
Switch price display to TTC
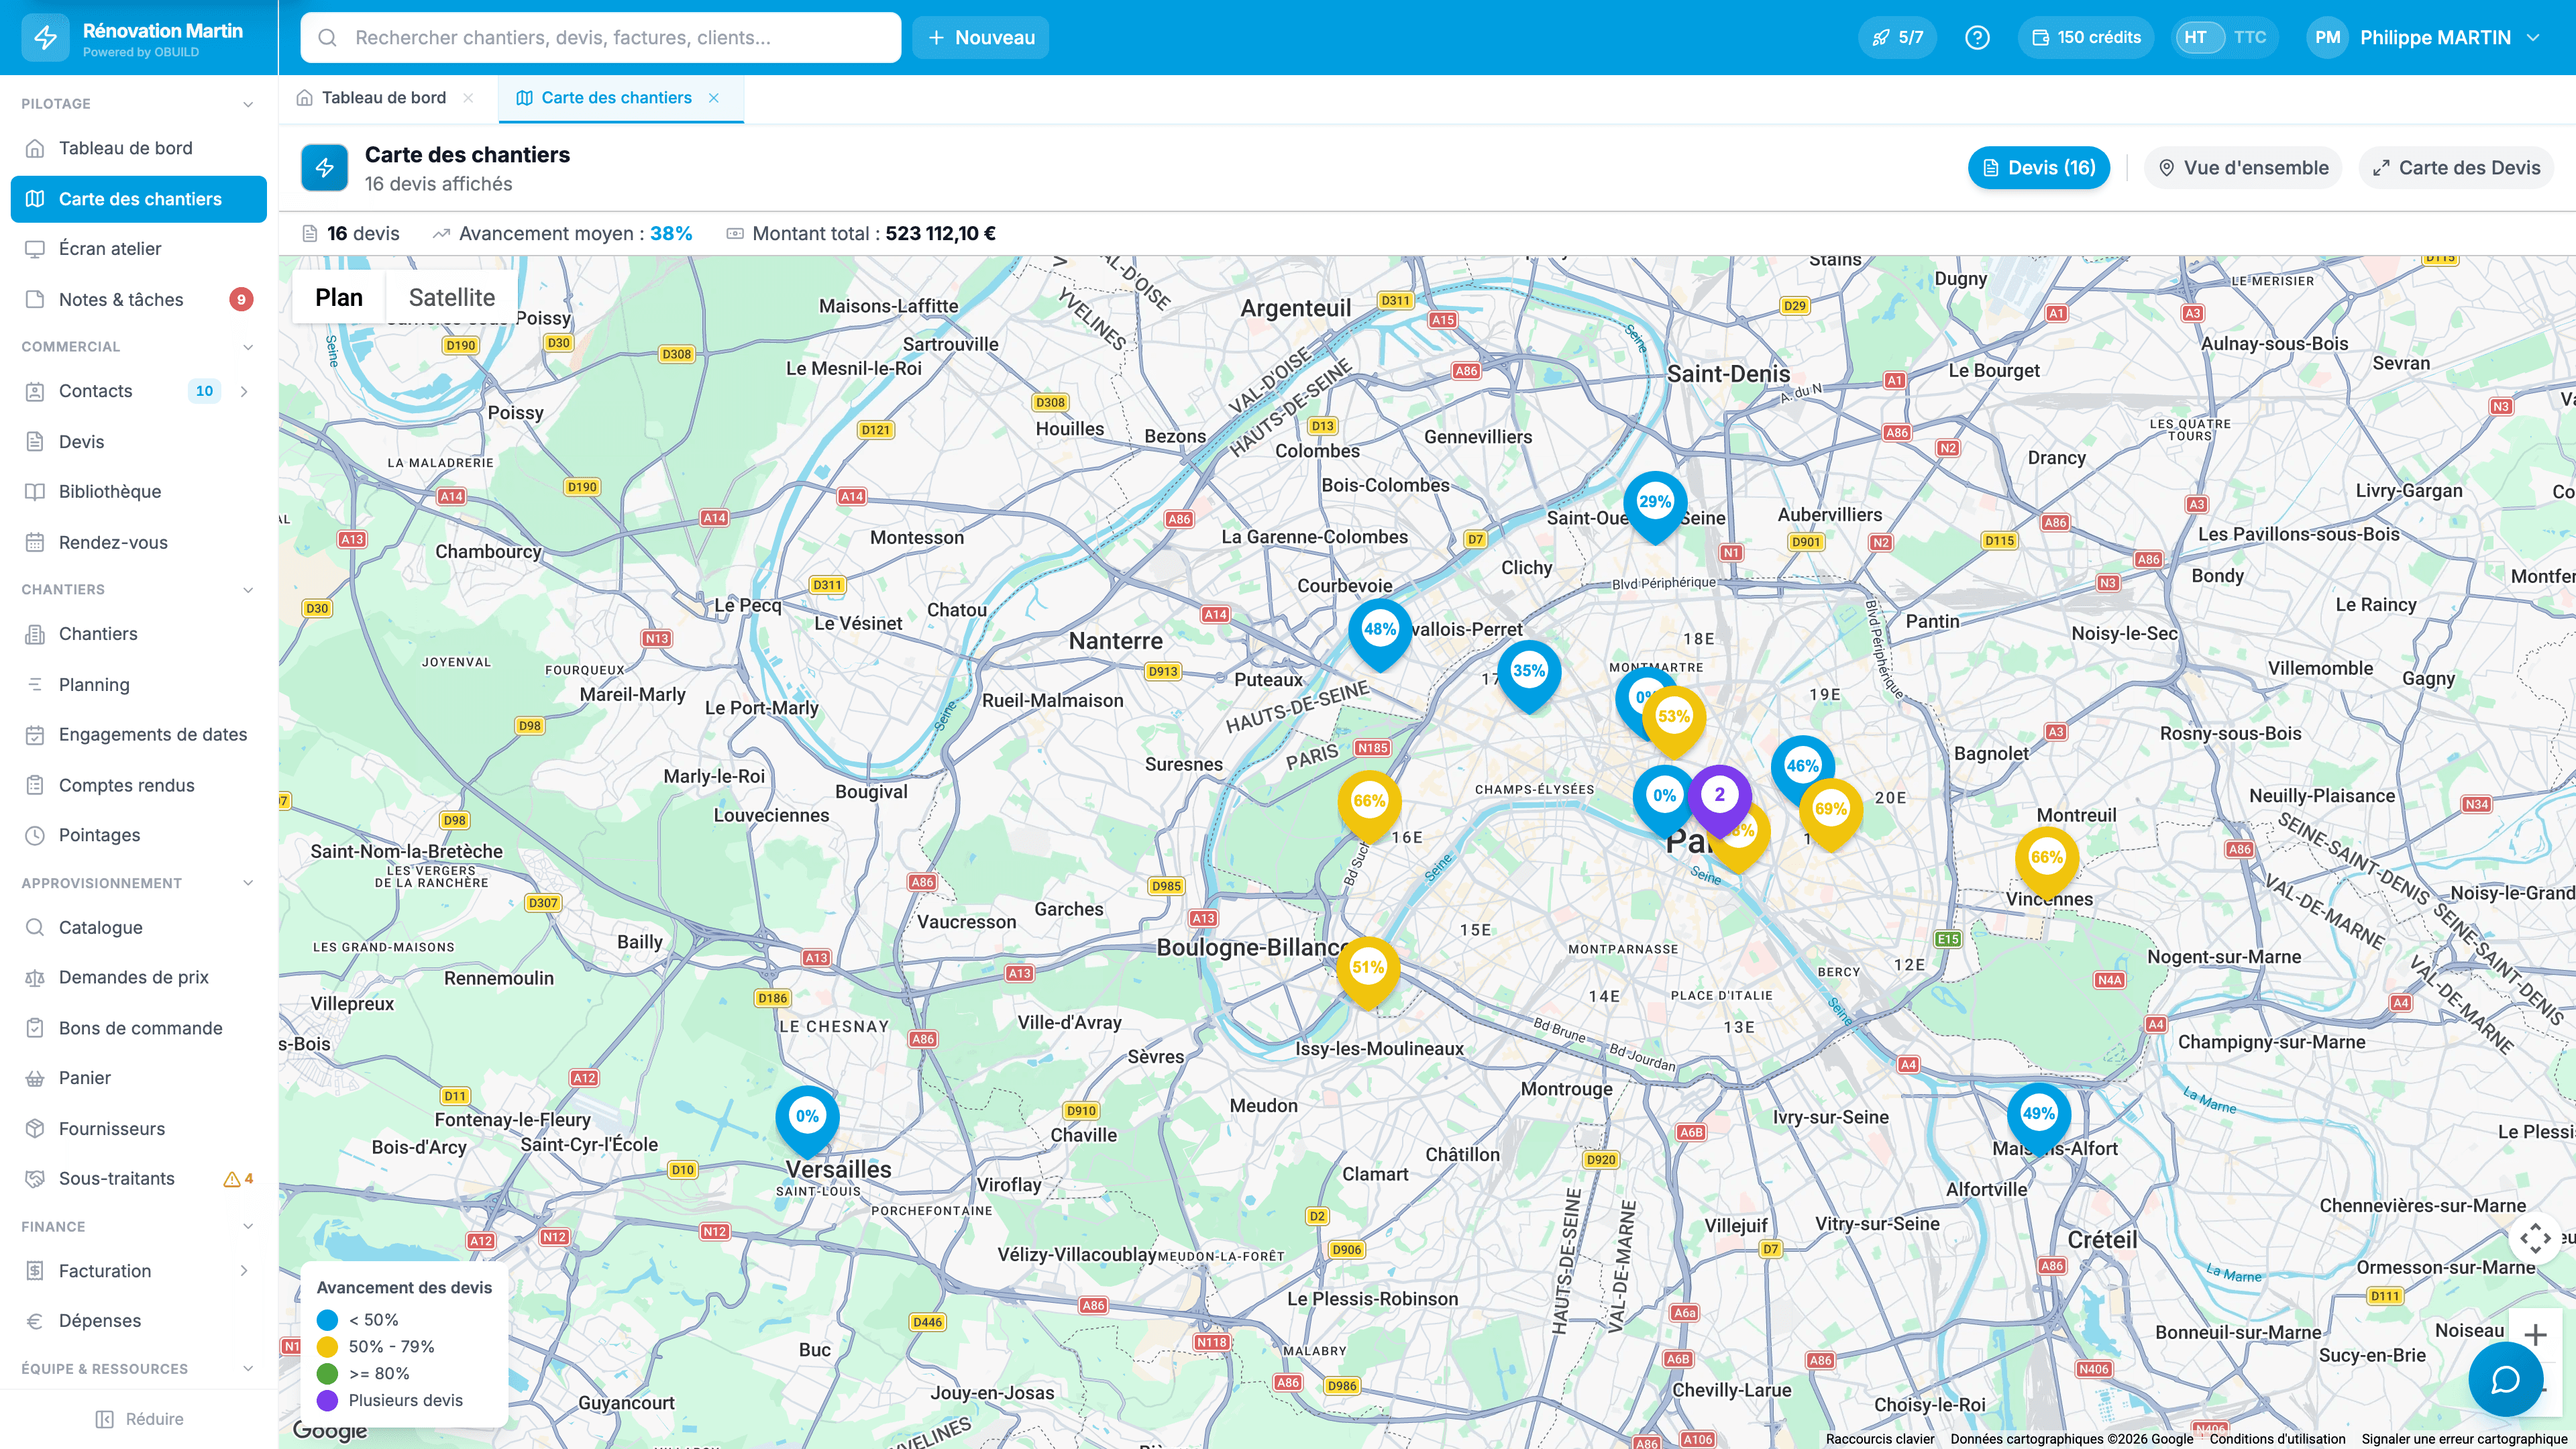click(2250, 37)
